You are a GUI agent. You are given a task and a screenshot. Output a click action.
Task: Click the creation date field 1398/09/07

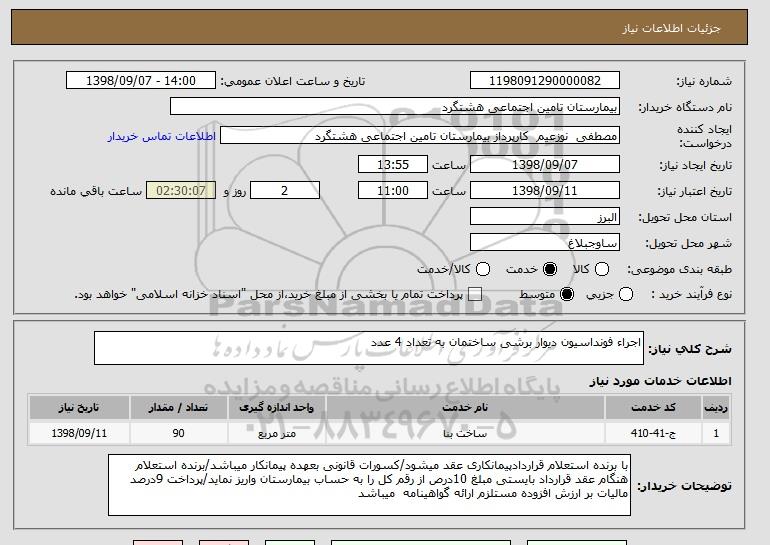click(x=545, y=164)
